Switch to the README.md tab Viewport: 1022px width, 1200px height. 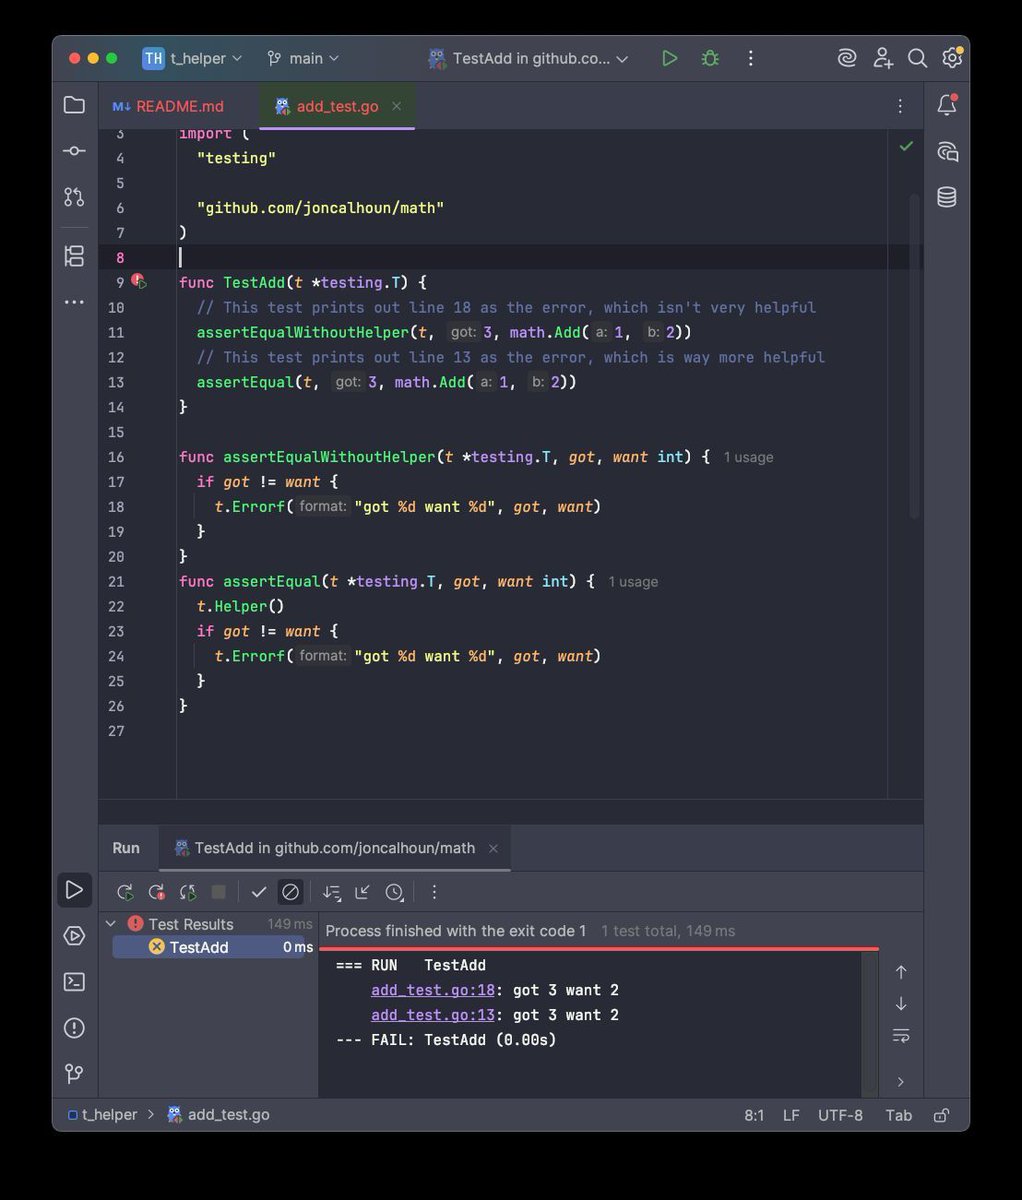tap(168, 106)
